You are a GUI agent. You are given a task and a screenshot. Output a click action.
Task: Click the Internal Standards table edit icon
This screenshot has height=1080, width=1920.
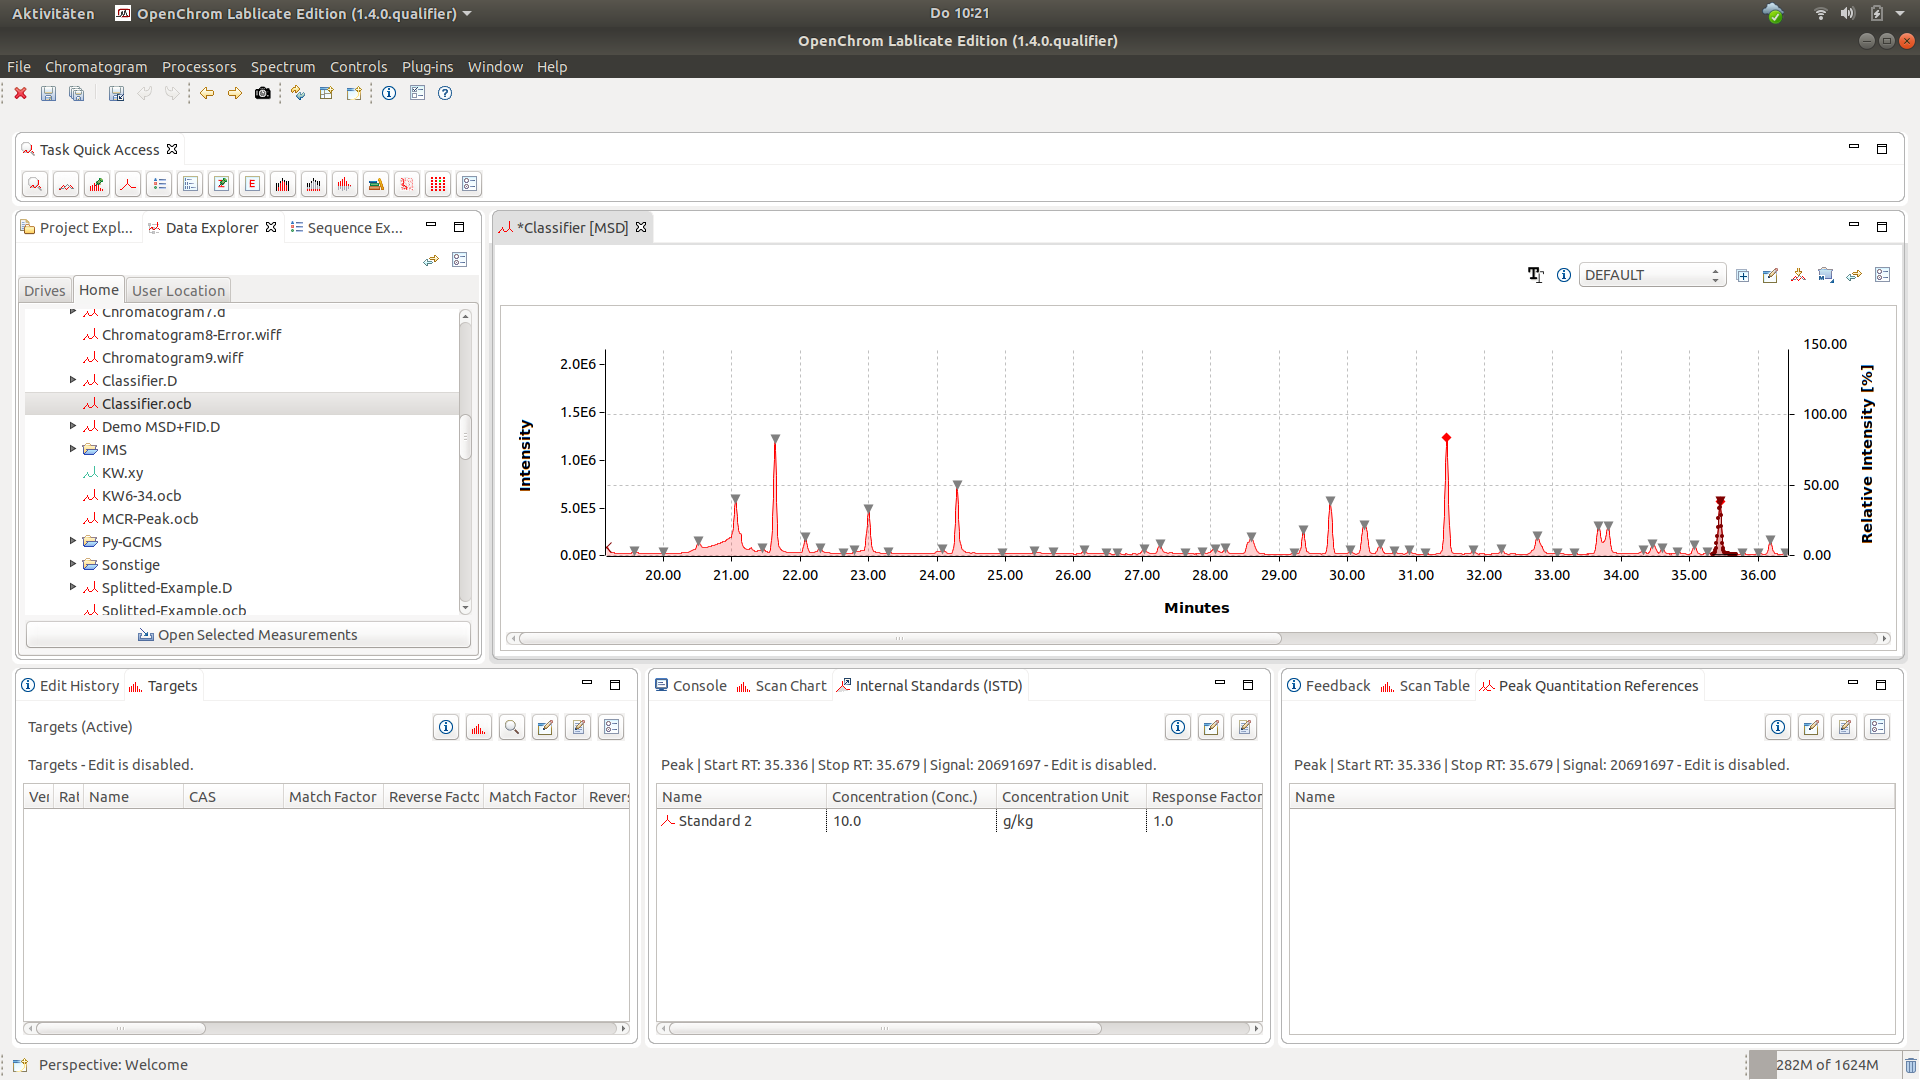coord(1244,727)
